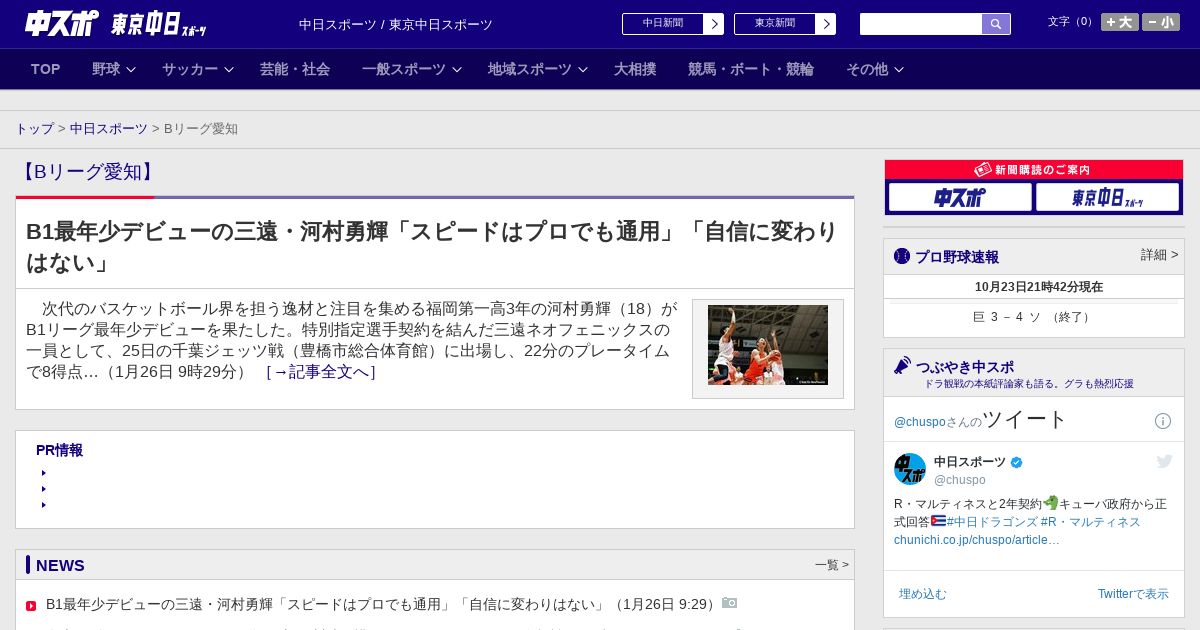Click the 巨 3 − 4 ソ score result
This screenshot has height=630, width=1200.
(x=1033, y=317)
